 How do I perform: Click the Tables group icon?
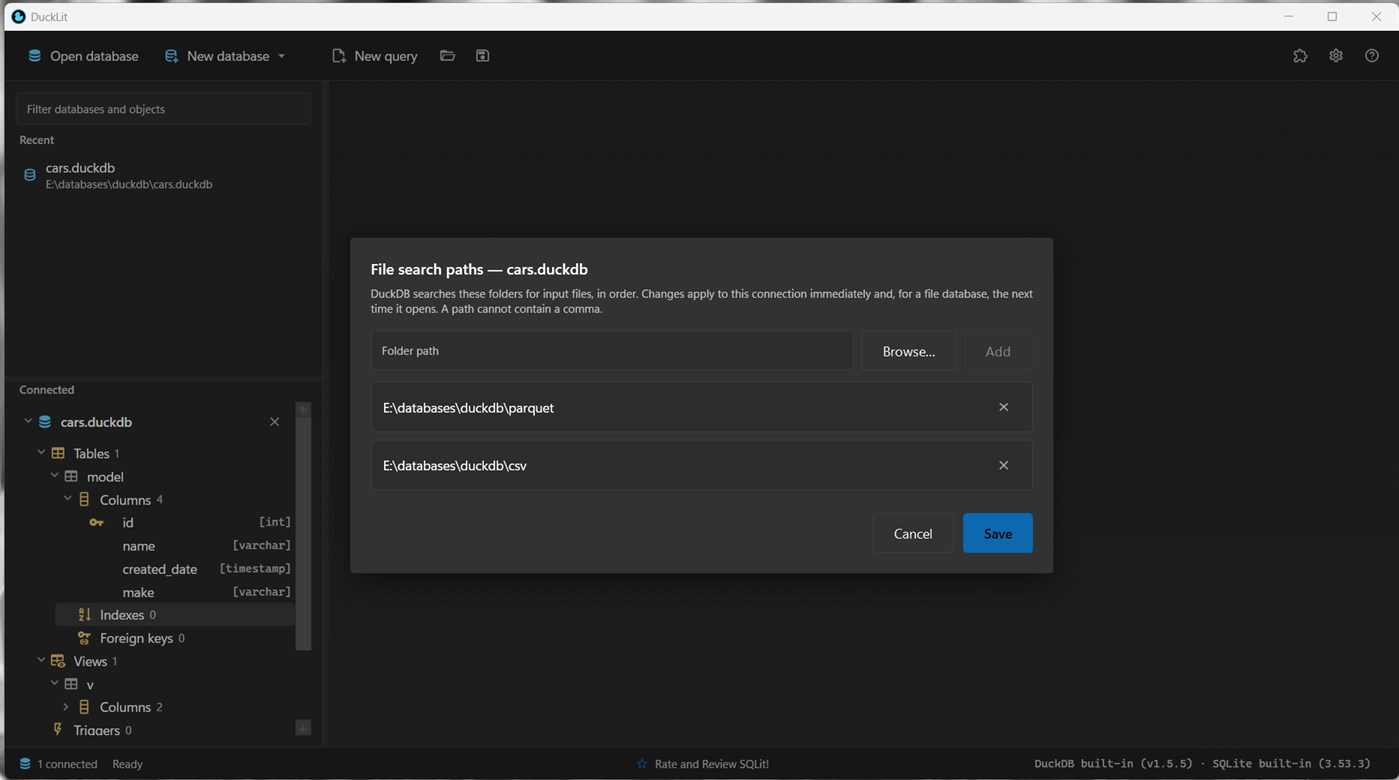pos(58,453)
